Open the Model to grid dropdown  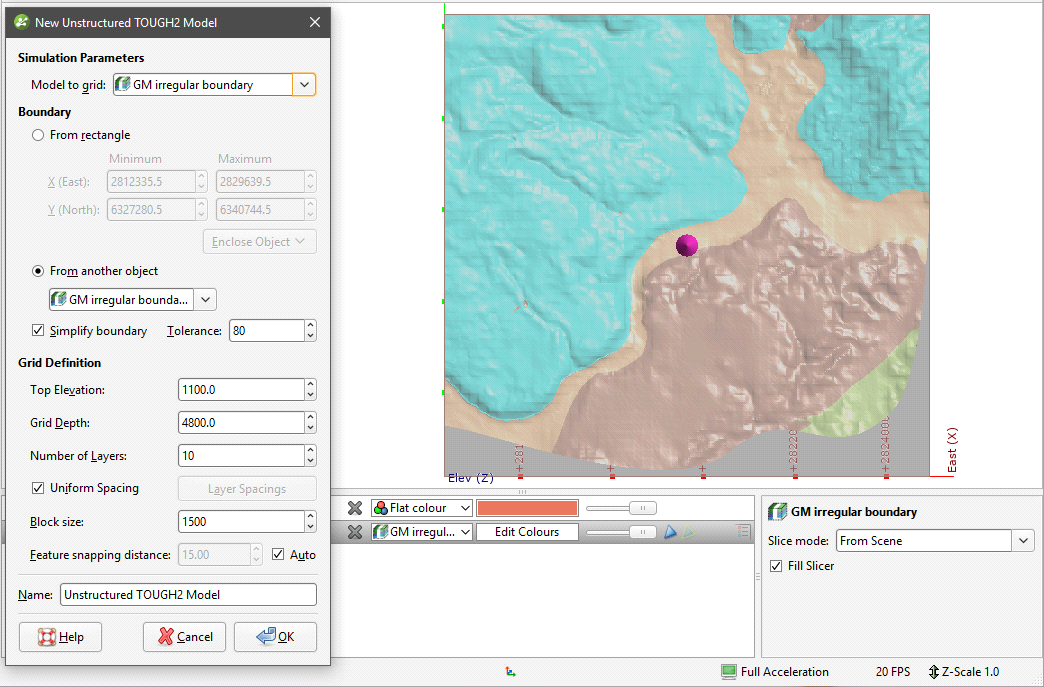click(304, 85)
